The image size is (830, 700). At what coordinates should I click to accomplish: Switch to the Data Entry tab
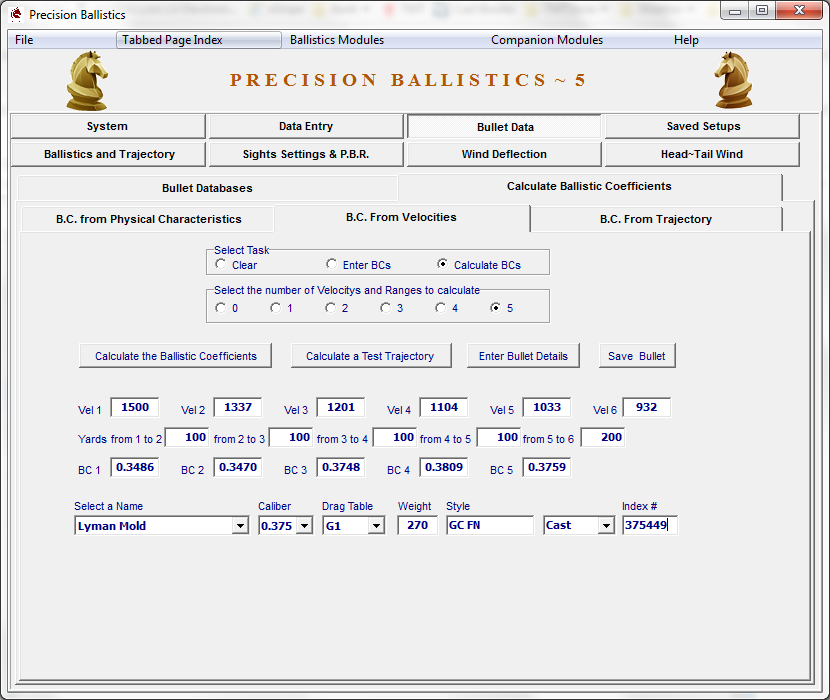(306, 127)
